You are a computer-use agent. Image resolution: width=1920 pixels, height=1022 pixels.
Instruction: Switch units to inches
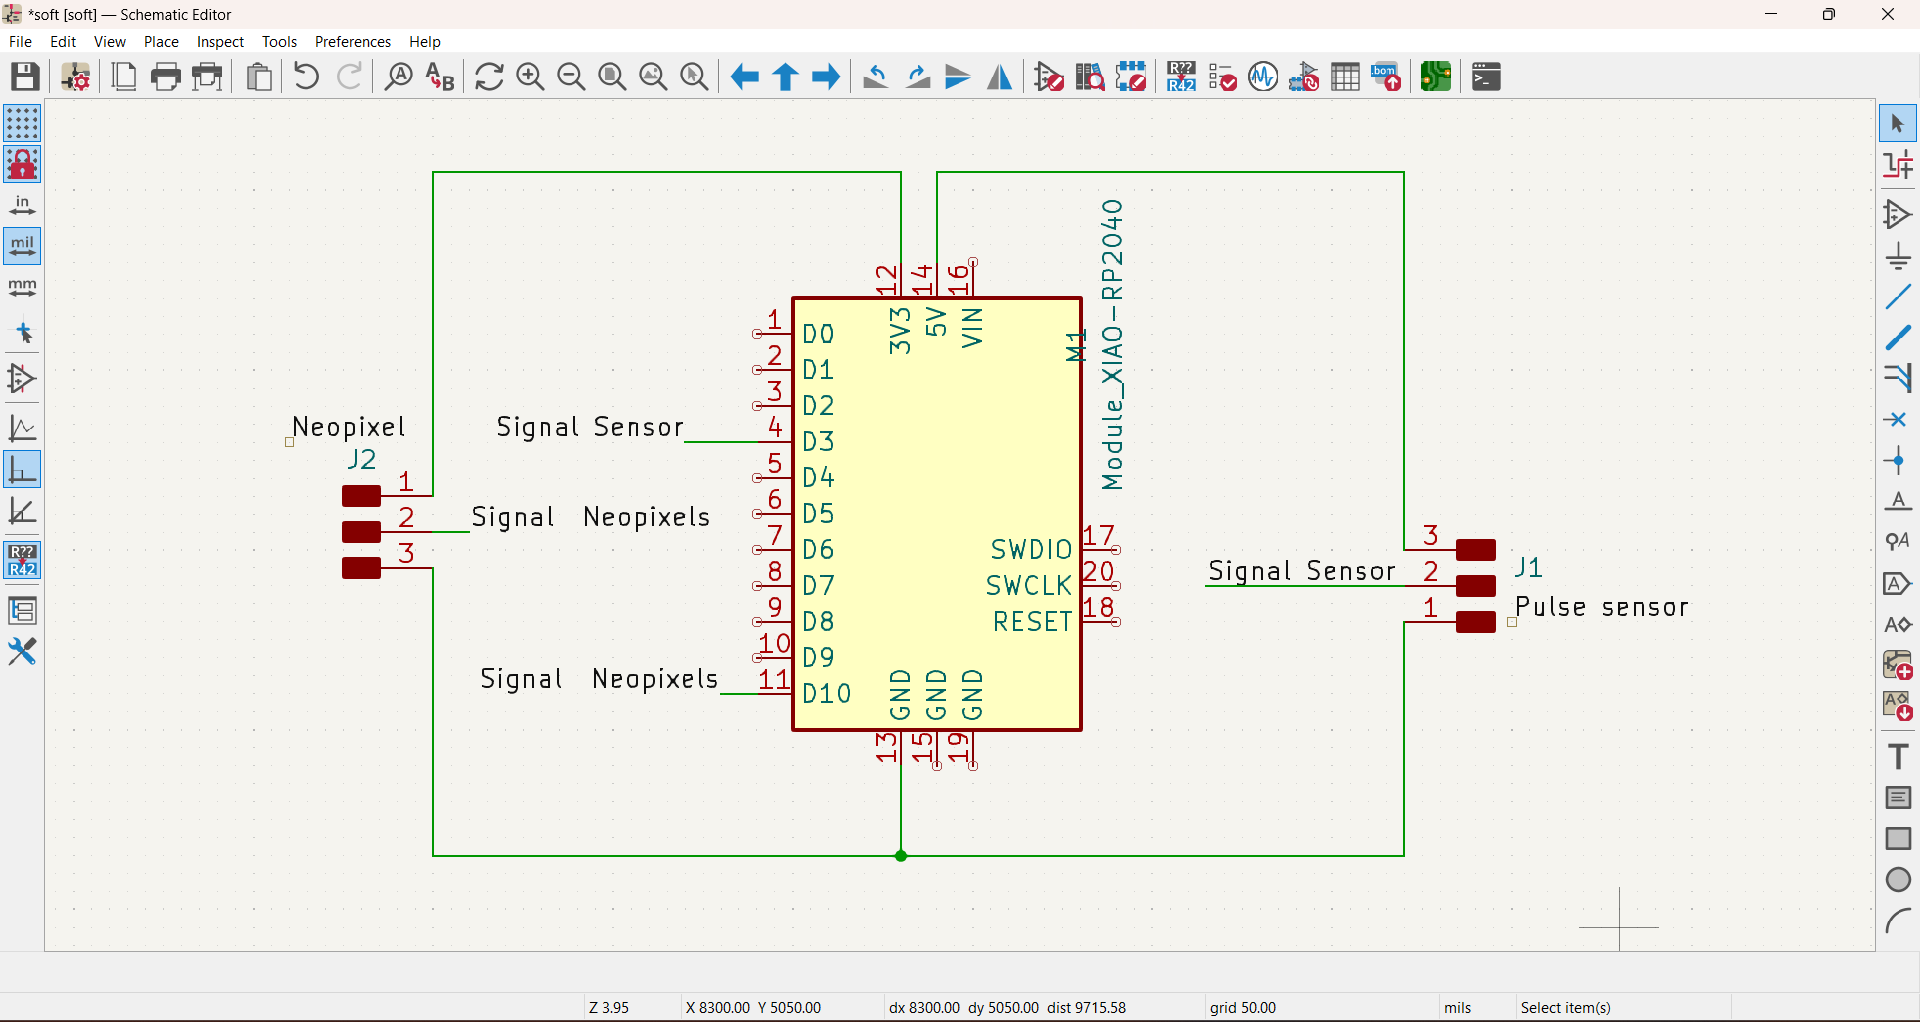click(22, 206)
